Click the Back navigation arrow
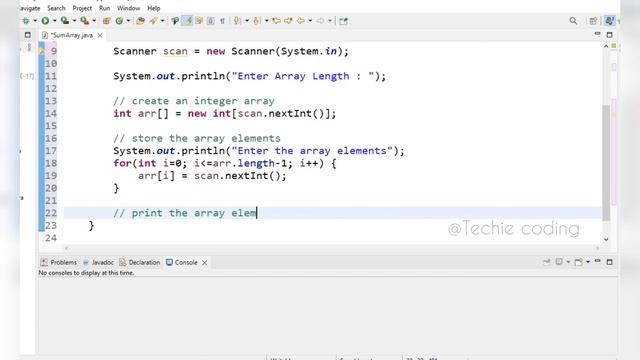The image size is (640, 360). 301,20
